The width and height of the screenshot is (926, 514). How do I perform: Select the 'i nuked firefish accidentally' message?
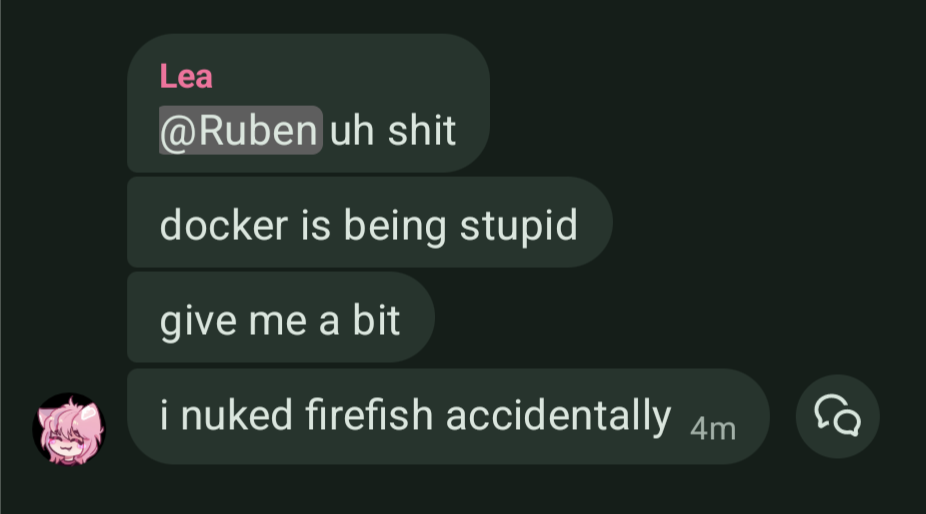pos(448,416)
